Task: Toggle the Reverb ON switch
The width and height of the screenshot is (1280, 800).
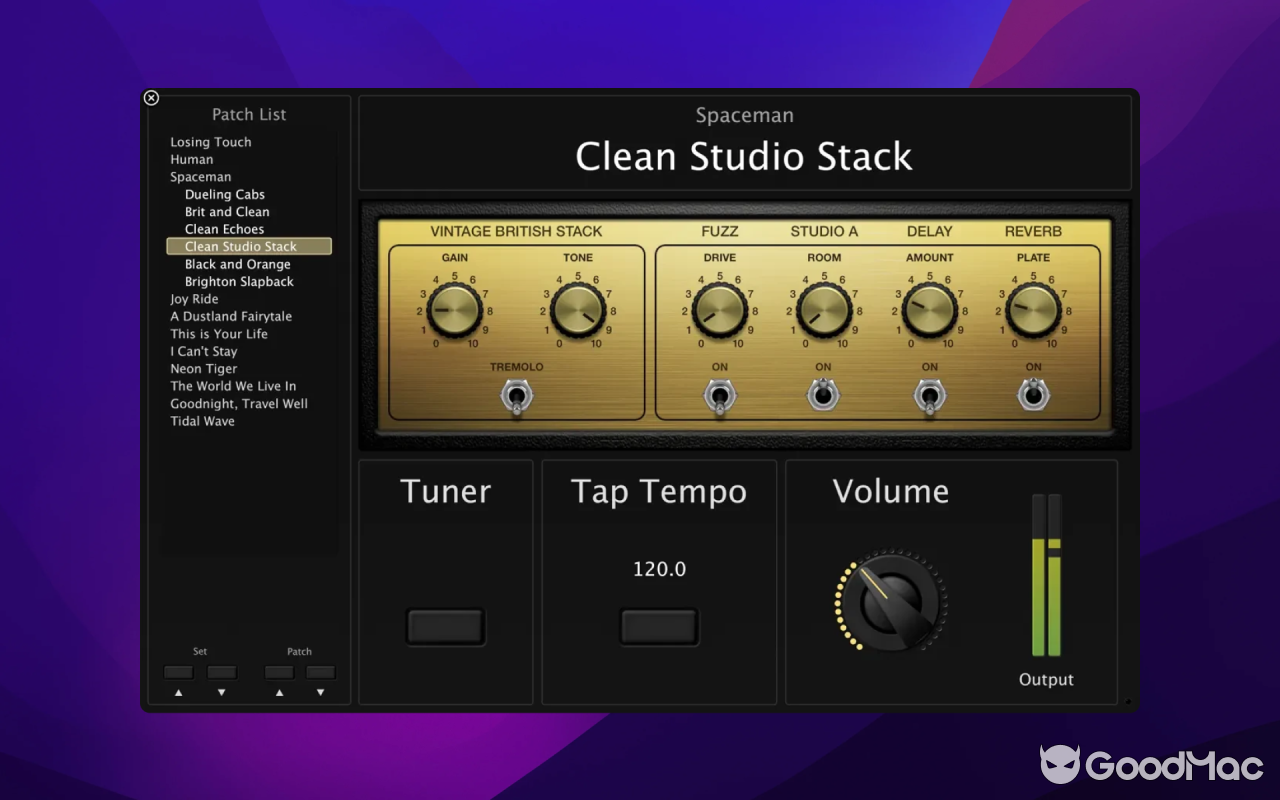Action: coord(1033,395)
